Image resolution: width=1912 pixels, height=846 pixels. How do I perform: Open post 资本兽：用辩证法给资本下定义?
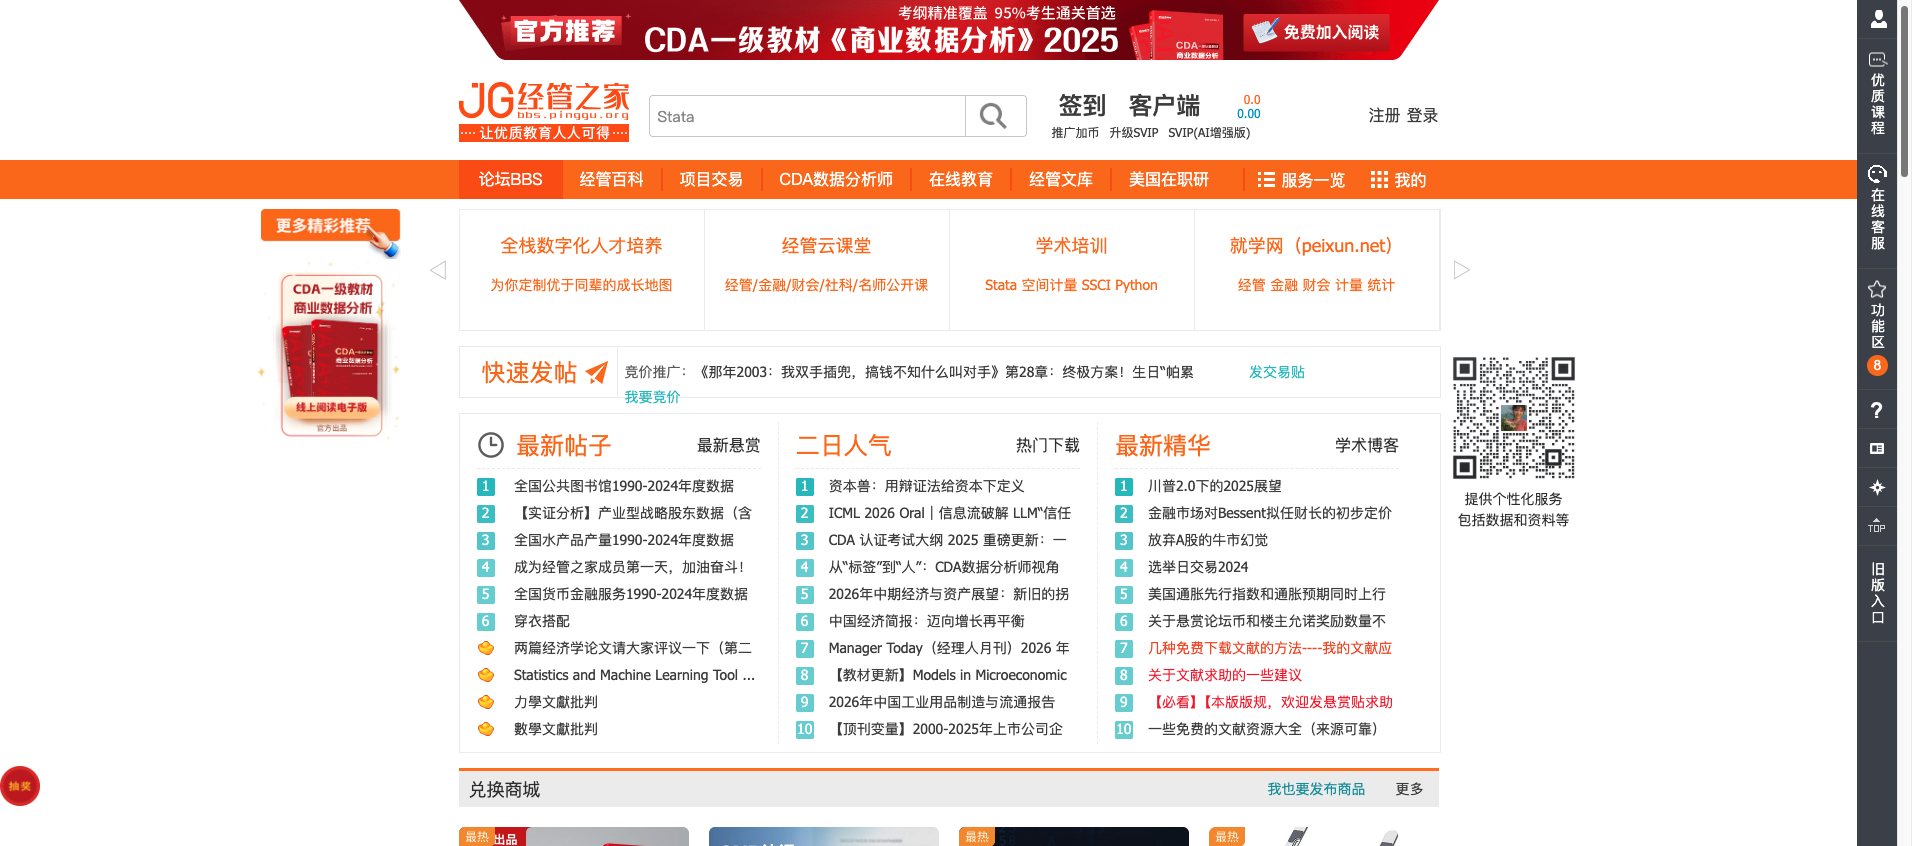coord(926,486)
